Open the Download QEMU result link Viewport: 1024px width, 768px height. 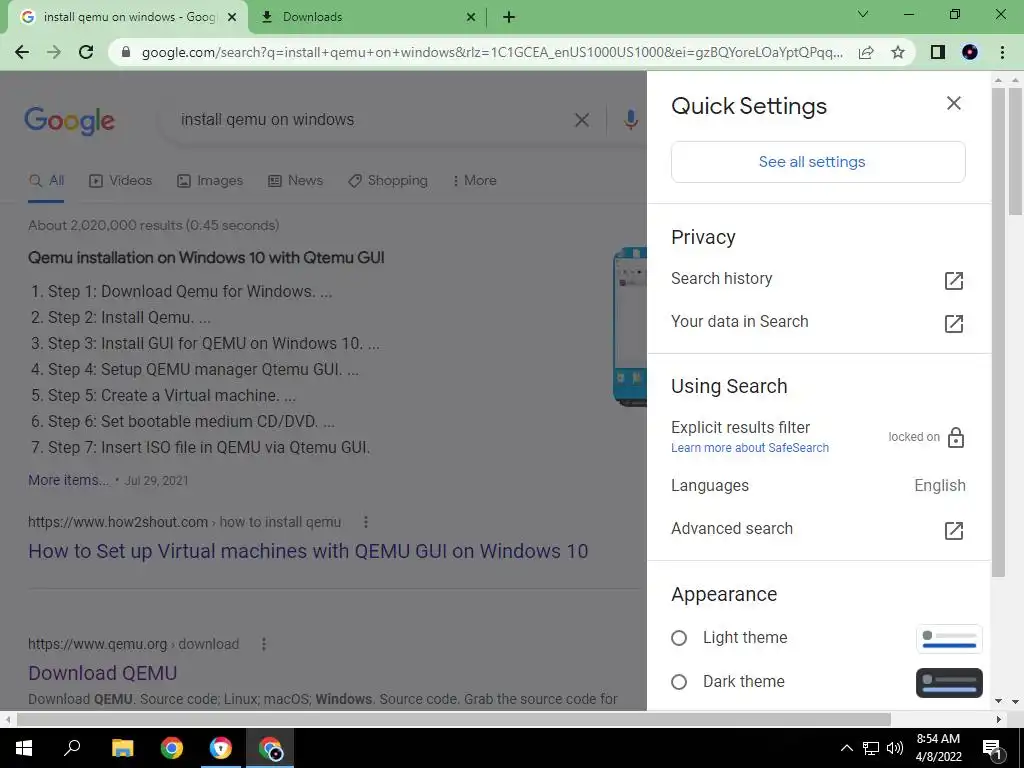(103, 673)
